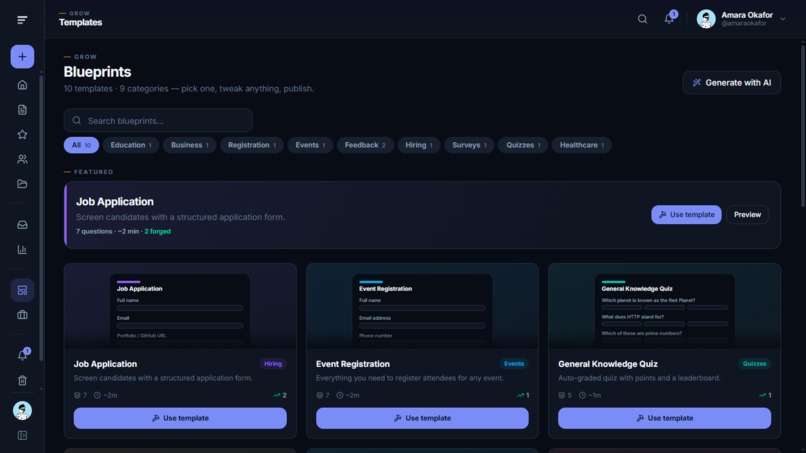Click the Job Application card preview thumbnail
The width and height of the screenshot is (806, 453).
coord(180,306)
